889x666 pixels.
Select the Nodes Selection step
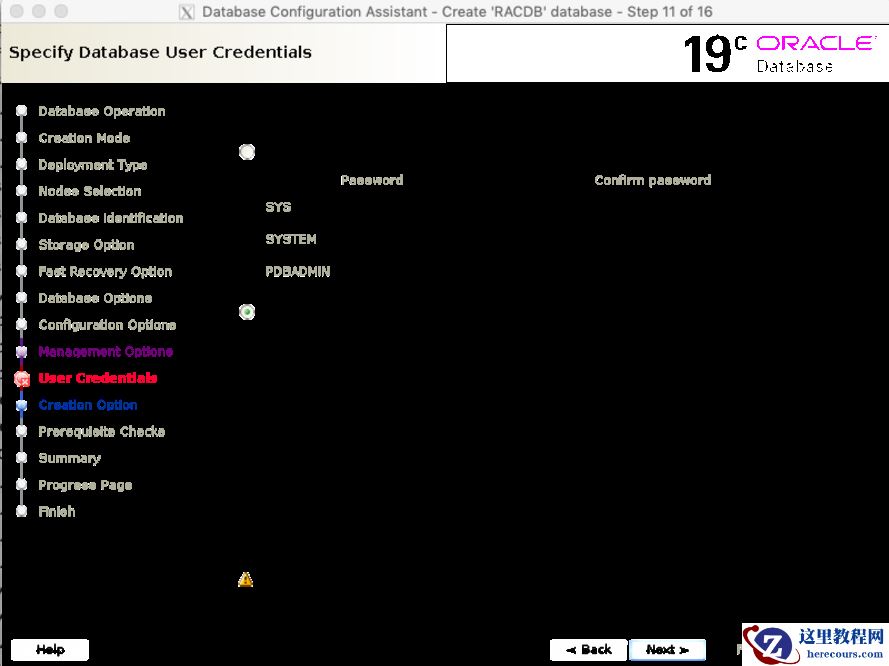(90, 191)
